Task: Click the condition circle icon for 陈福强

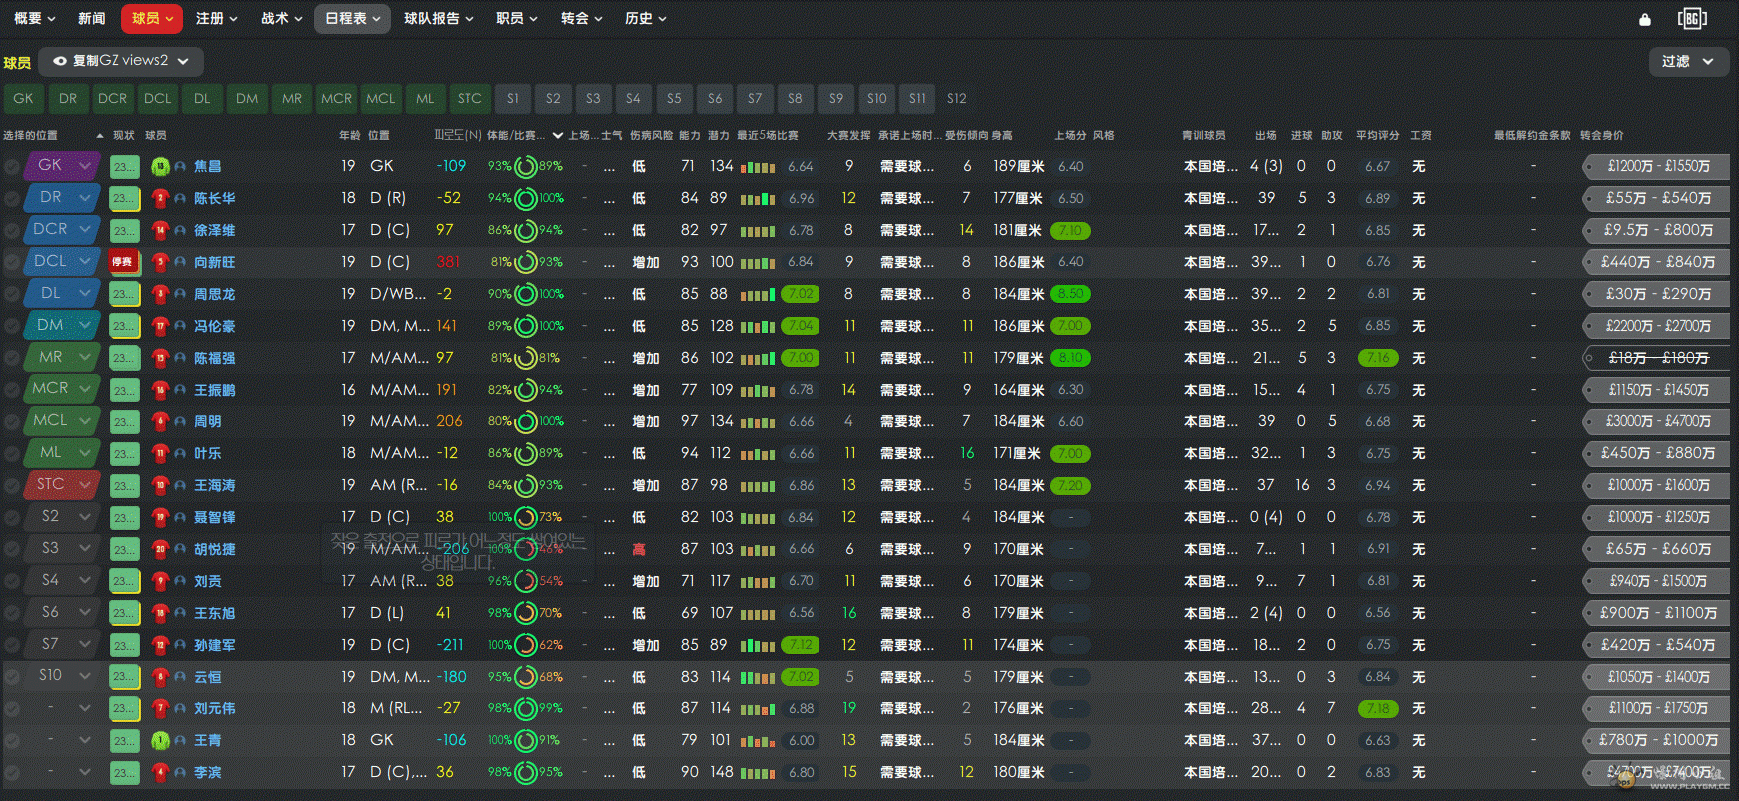Action: coord(525,358)
